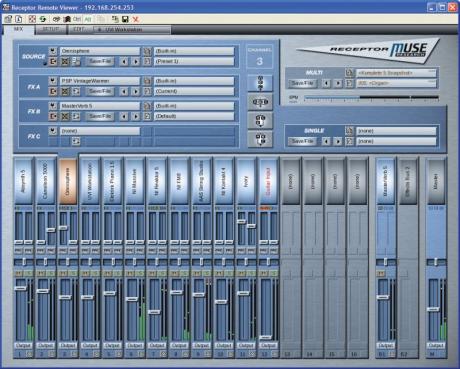460x369 pixels.
Task: Open FX C plugin selection dropdown arrow
Action: click(53, 131)
